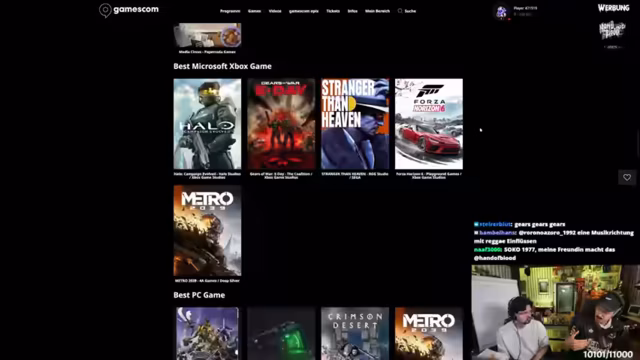
Task: Click the gamescom logo icon
Action: point(105,10)
